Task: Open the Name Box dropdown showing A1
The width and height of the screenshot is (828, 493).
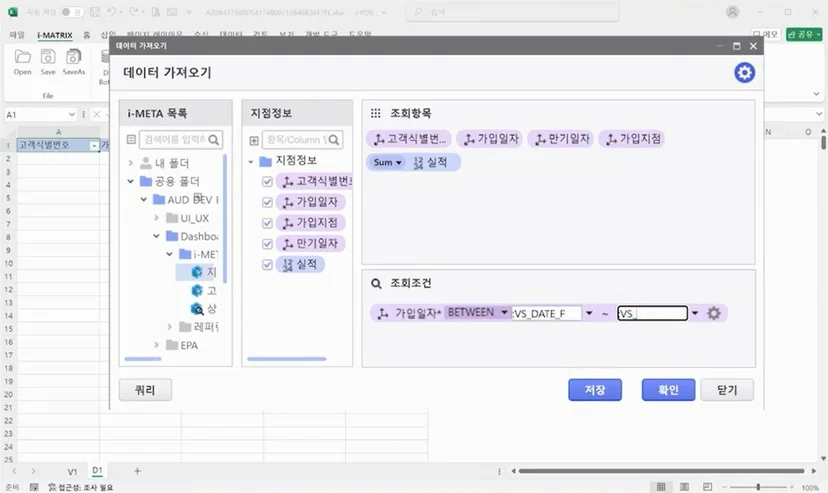Action: 72,115
